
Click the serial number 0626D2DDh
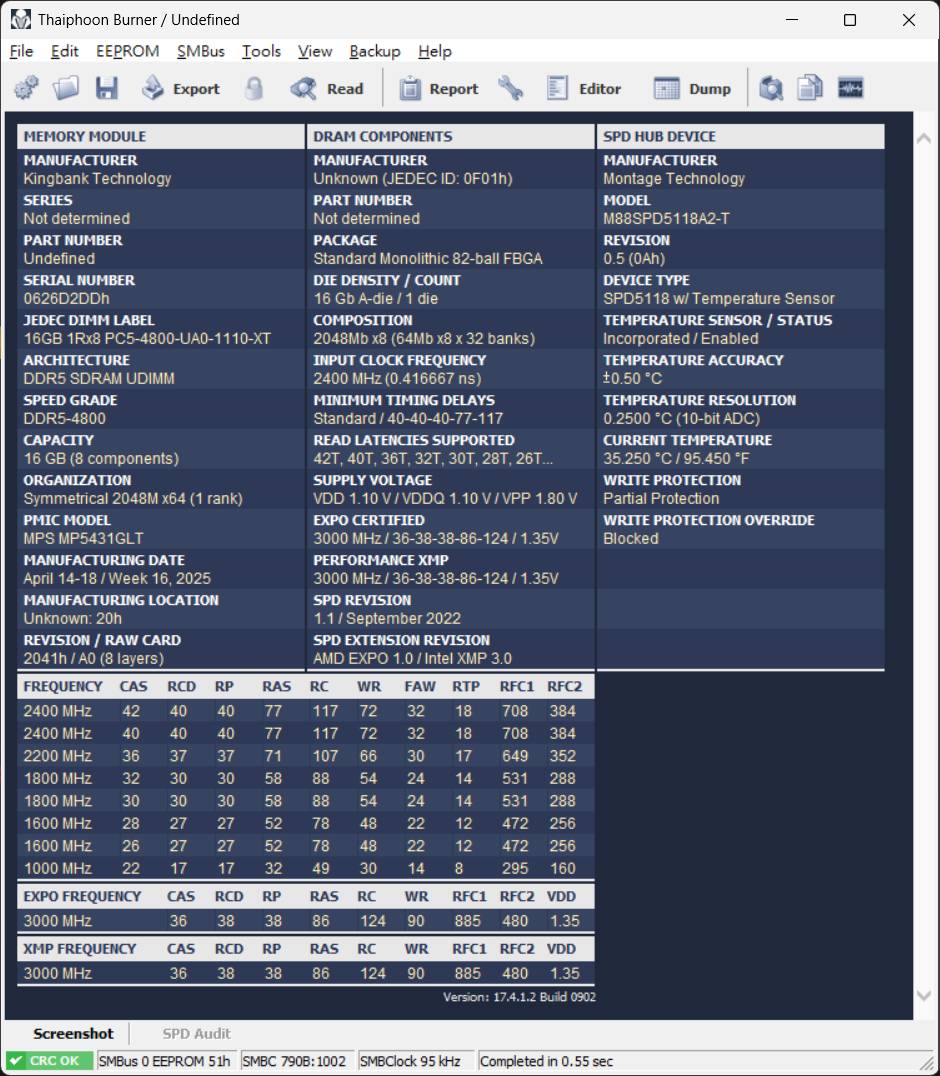pyautogui.click(x=67, y=299)
